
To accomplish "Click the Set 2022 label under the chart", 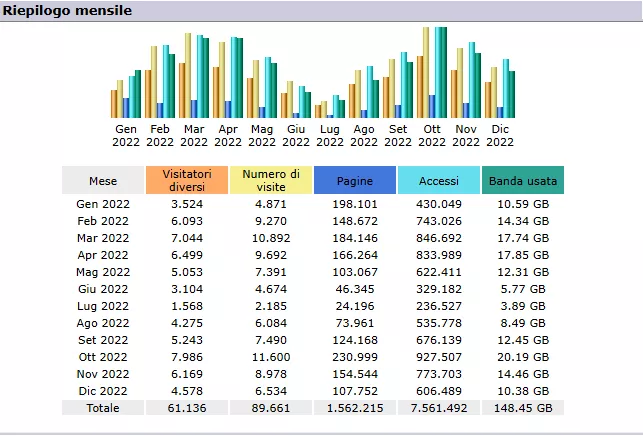I will (398, 135).
